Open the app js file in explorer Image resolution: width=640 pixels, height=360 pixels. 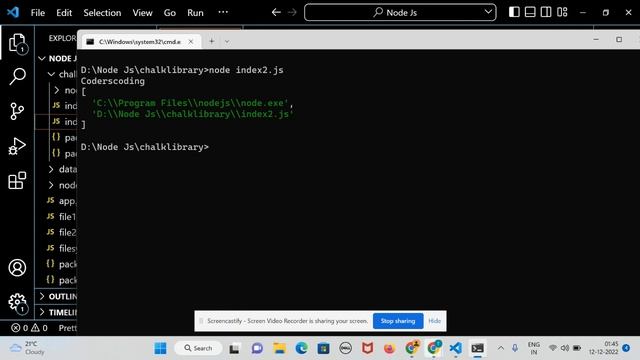(x=61, y=201)
